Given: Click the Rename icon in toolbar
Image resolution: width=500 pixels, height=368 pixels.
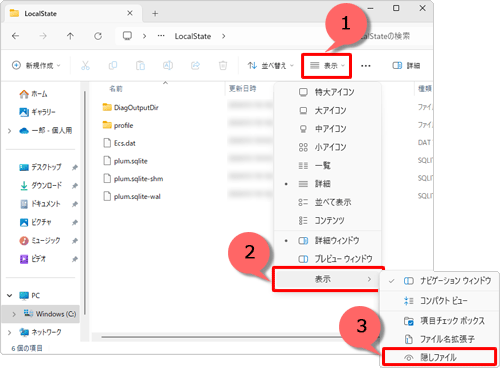Looking at the screenshot, I should [x=168, y=65].
